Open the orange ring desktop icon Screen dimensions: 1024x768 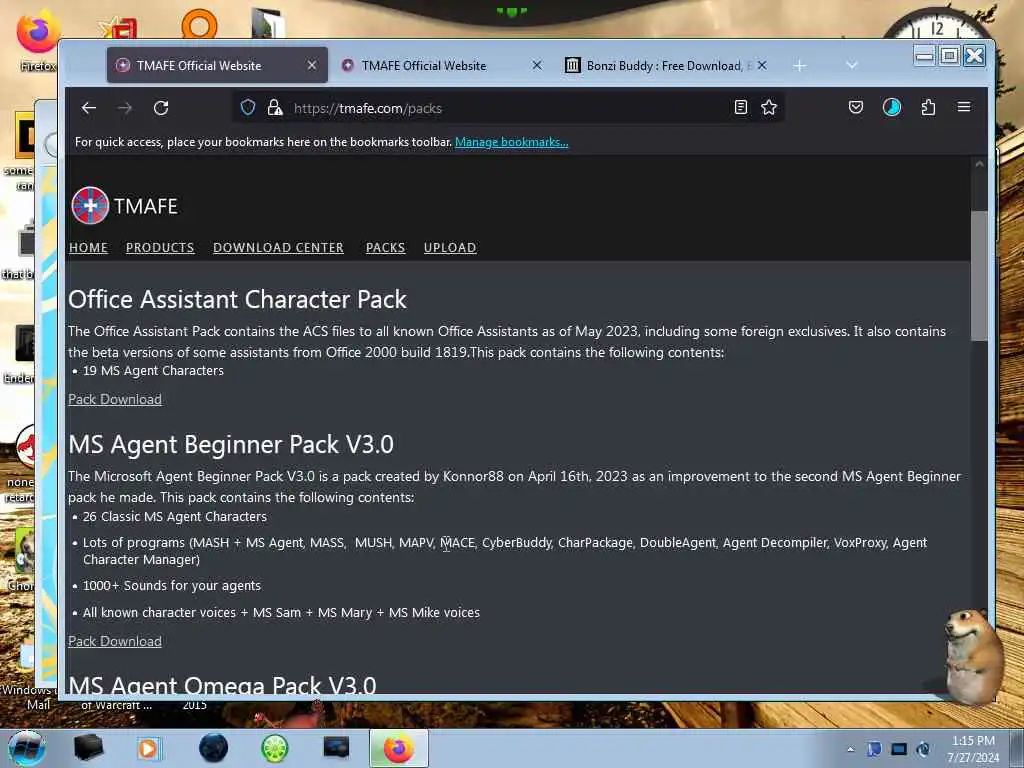199,24
